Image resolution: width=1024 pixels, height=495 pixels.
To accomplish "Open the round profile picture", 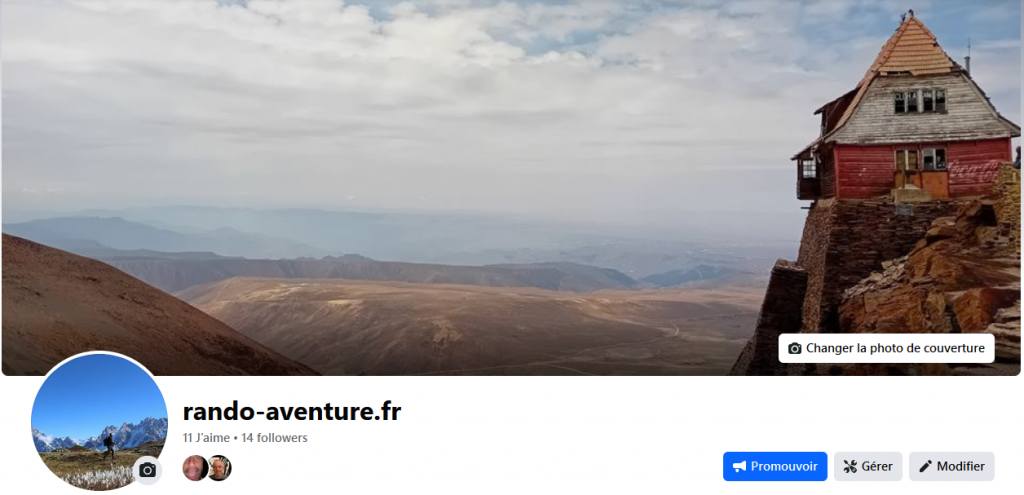I will 99,421.
